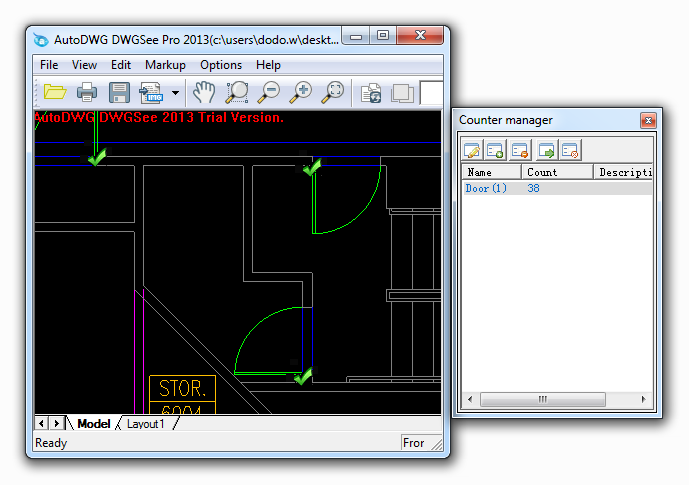Open the Markup menu
The width and height of the screenshot is (689, 485).
point(165,65)
